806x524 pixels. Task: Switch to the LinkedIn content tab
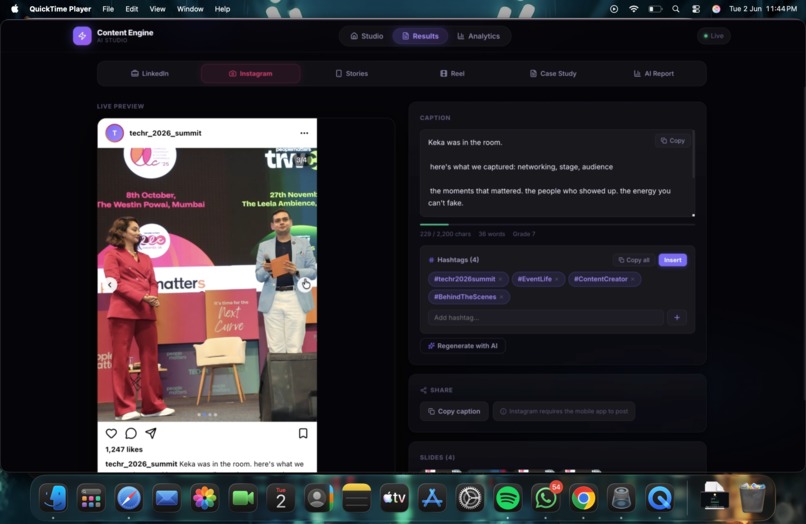pyautogui.click(x=150, y=74)
